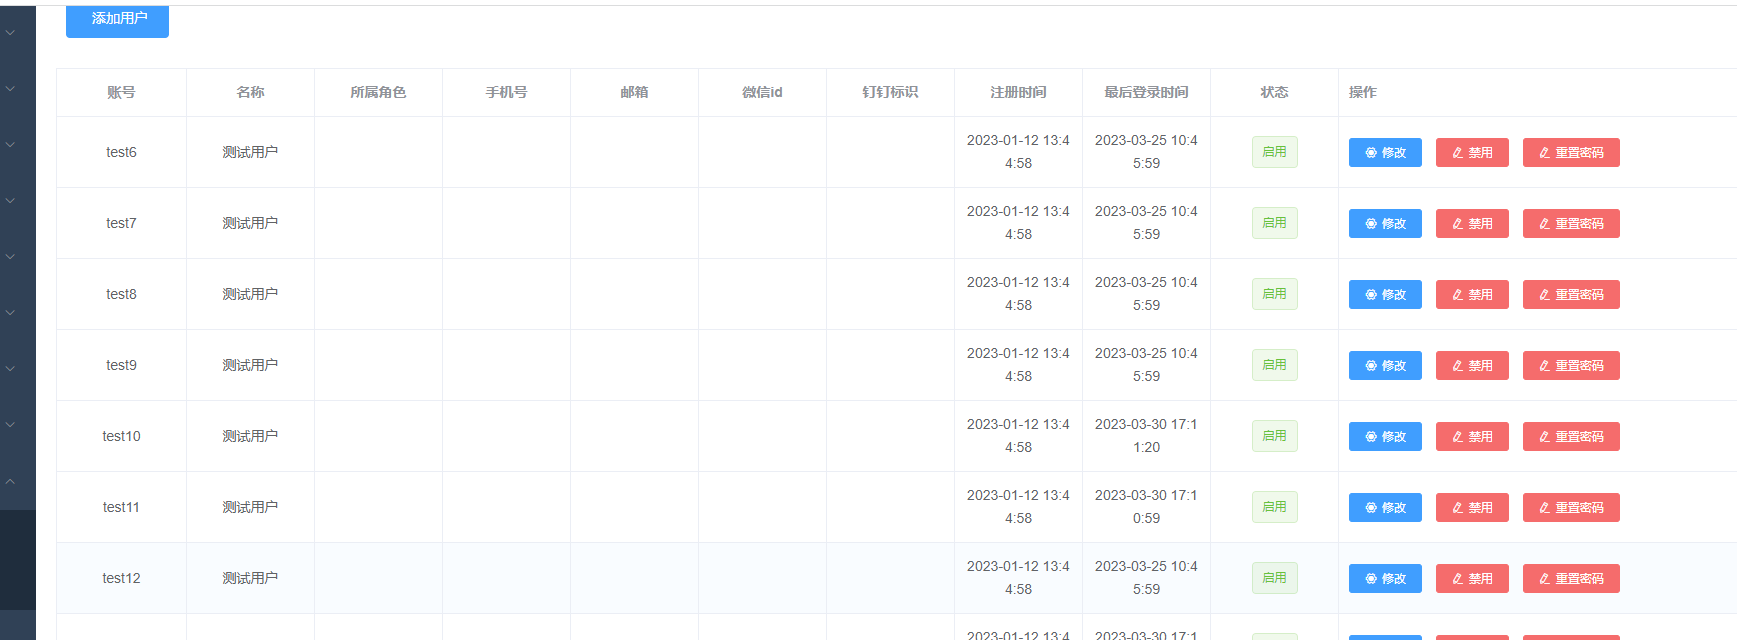Click 重置密码 in the test12 row

pyautogui.click(x=1571, y=579)
